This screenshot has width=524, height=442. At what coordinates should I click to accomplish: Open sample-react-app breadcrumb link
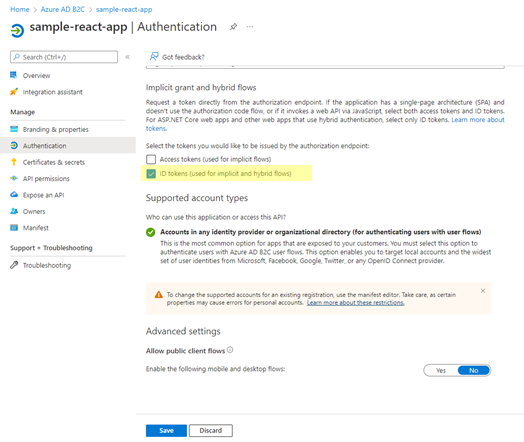click(124, 9)
